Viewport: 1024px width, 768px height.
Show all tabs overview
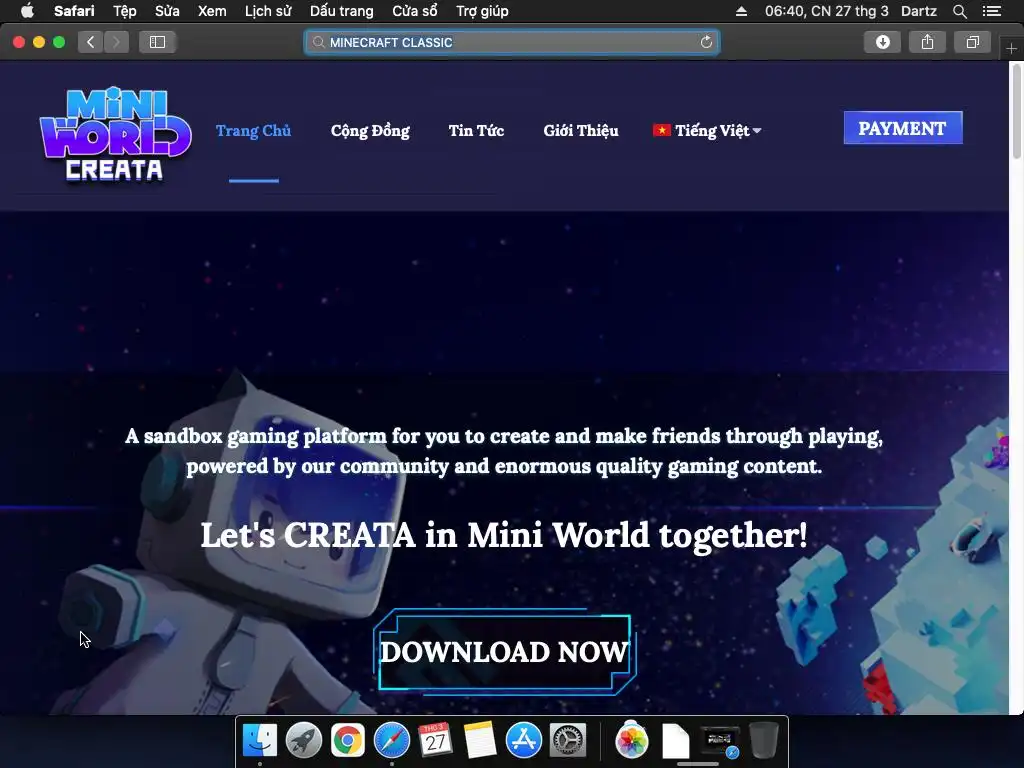pos(972,42)
